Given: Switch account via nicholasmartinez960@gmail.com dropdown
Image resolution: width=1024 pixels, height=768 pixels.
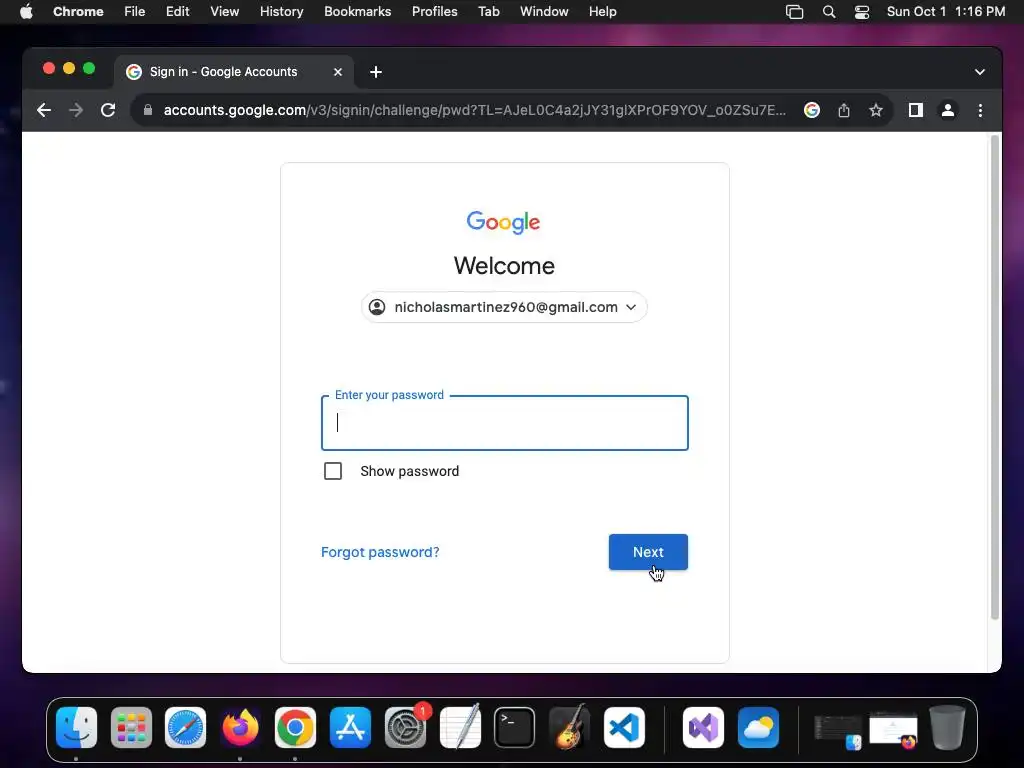Looking at the screenshot, I should tap(504, 307).
